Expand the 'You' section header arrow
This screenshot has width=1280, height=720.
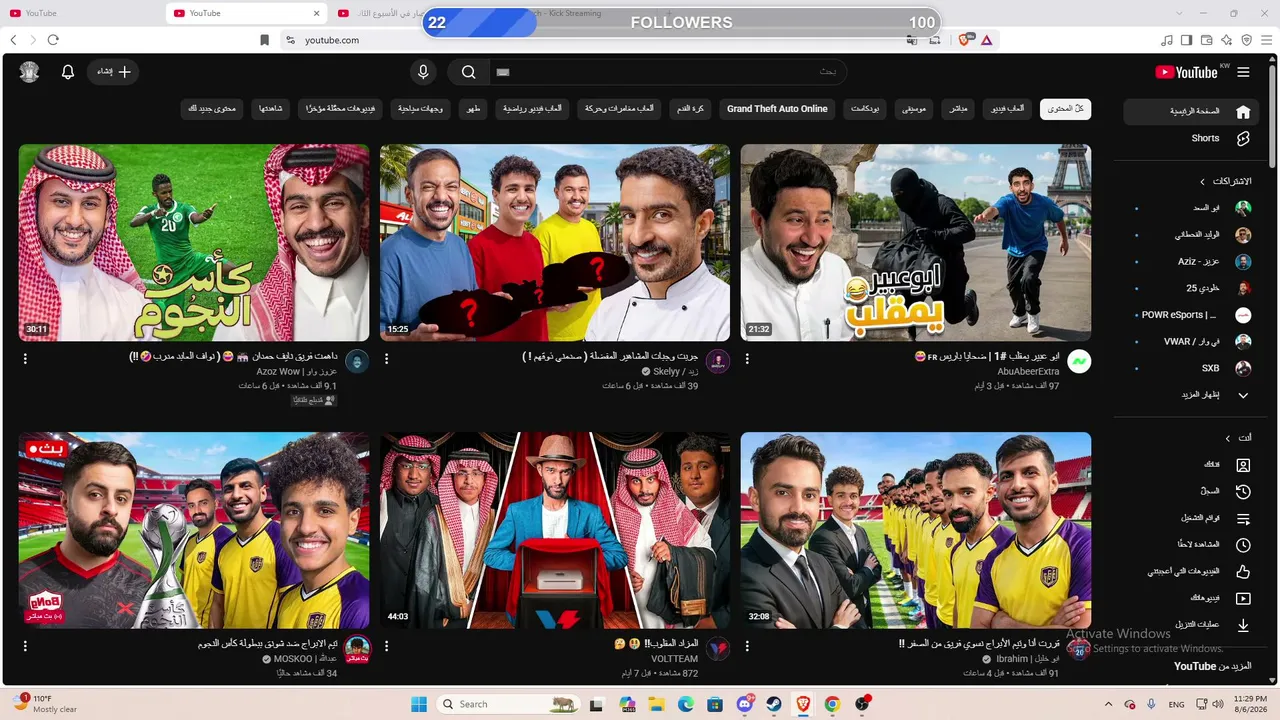tap(1228, 438)
